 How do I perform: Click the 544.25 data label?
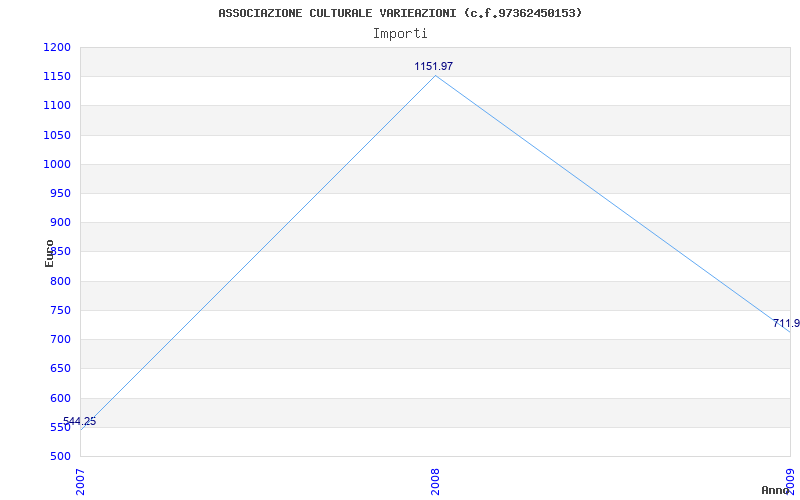coord(80,421)
